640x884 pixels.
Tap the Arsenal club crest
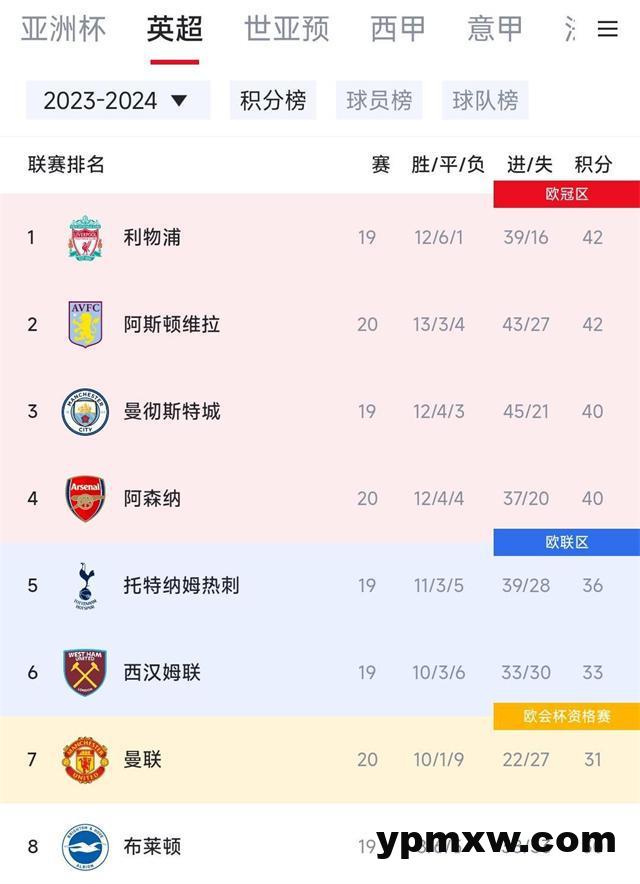[x=85, y=498]
